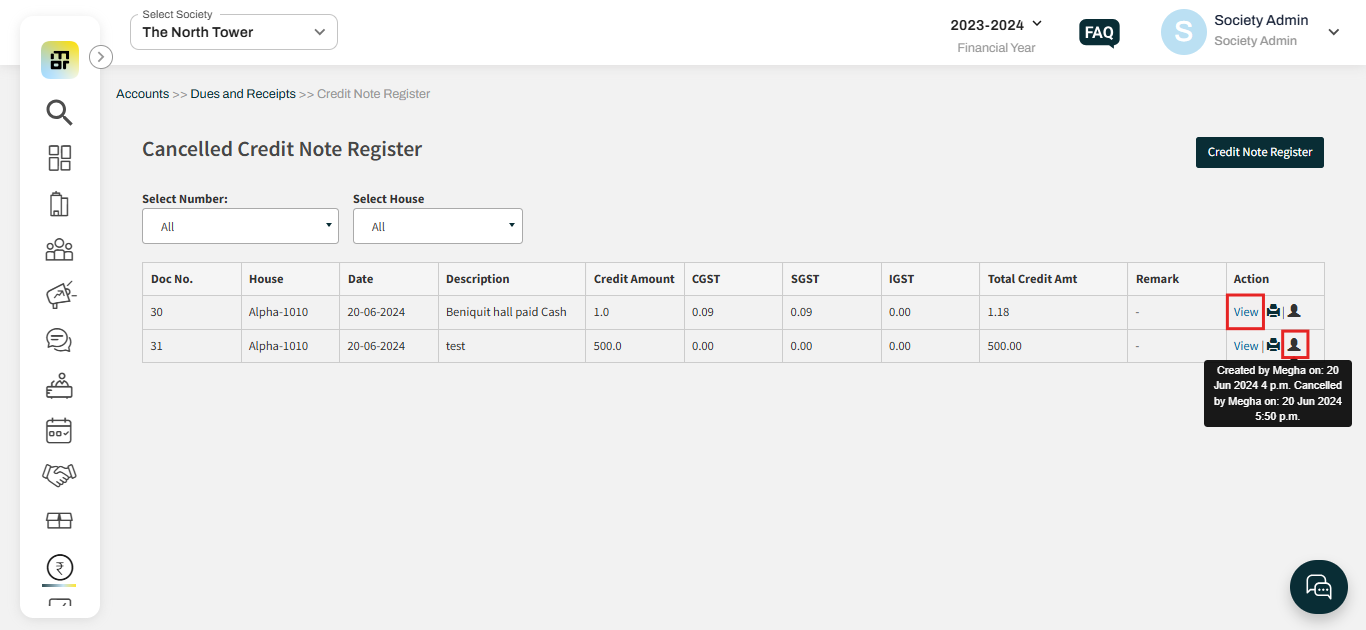Open the megaphone announcements icon

61,295
